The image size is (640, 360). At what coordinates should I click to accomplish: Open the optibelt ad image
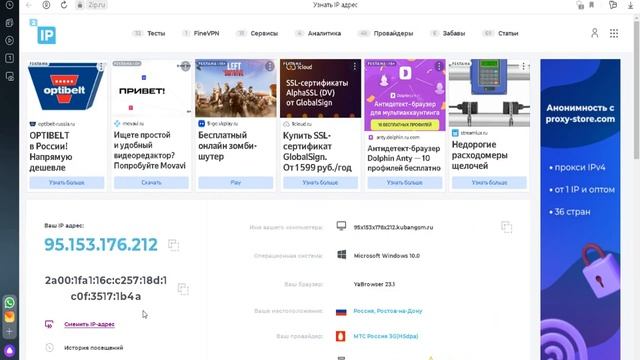(67, 88)
